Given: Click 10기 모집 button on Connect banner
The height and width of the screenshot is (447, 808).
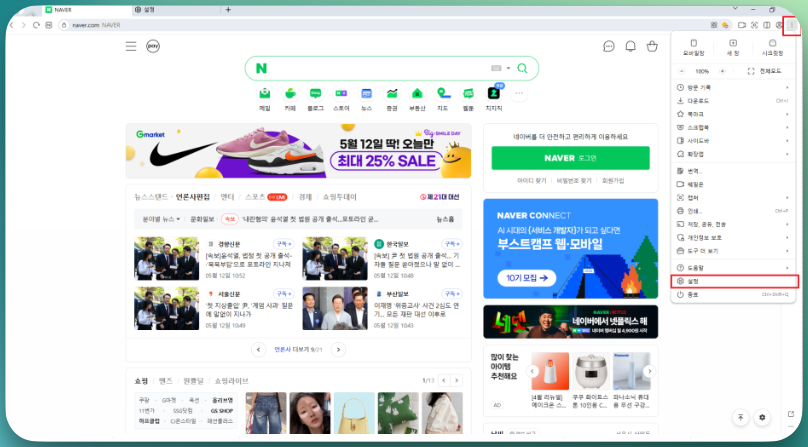Looking at the screenshot, I should pyautogui.click(x=527, y=278).
